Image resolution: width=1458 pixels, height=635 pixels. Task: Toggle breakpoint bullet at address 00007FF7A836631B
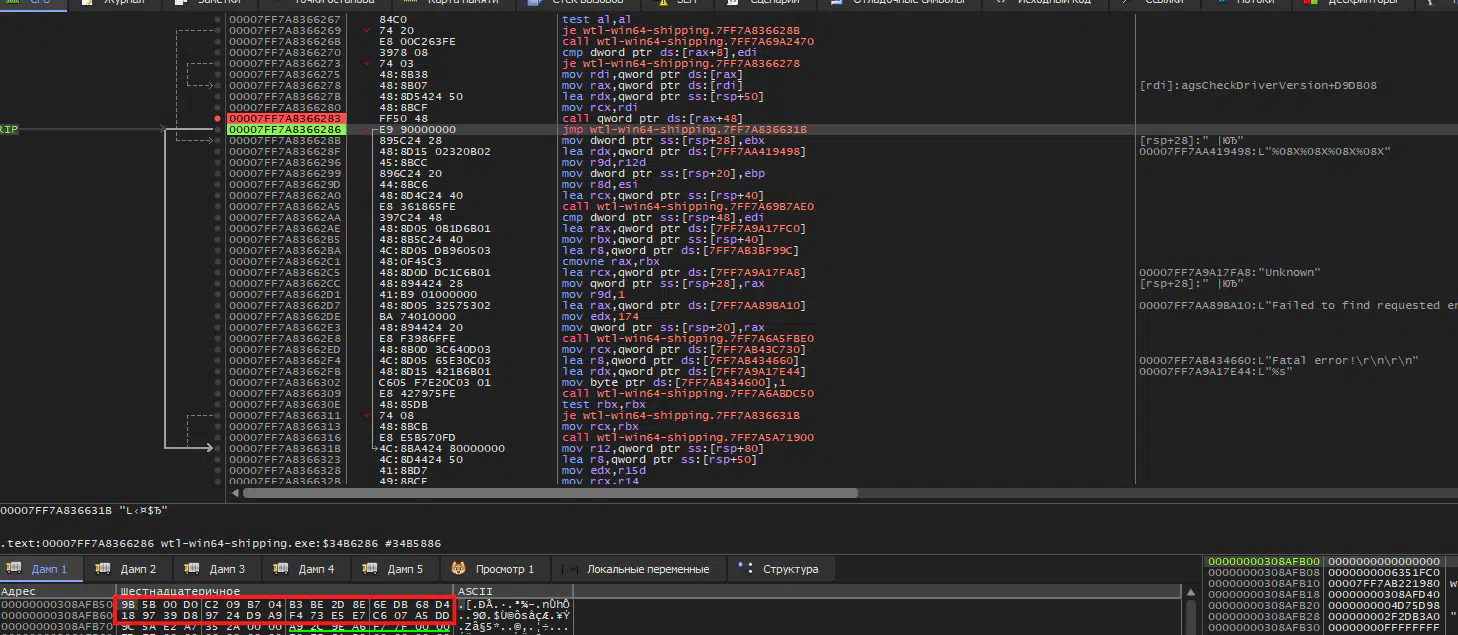tap(218, 449)
